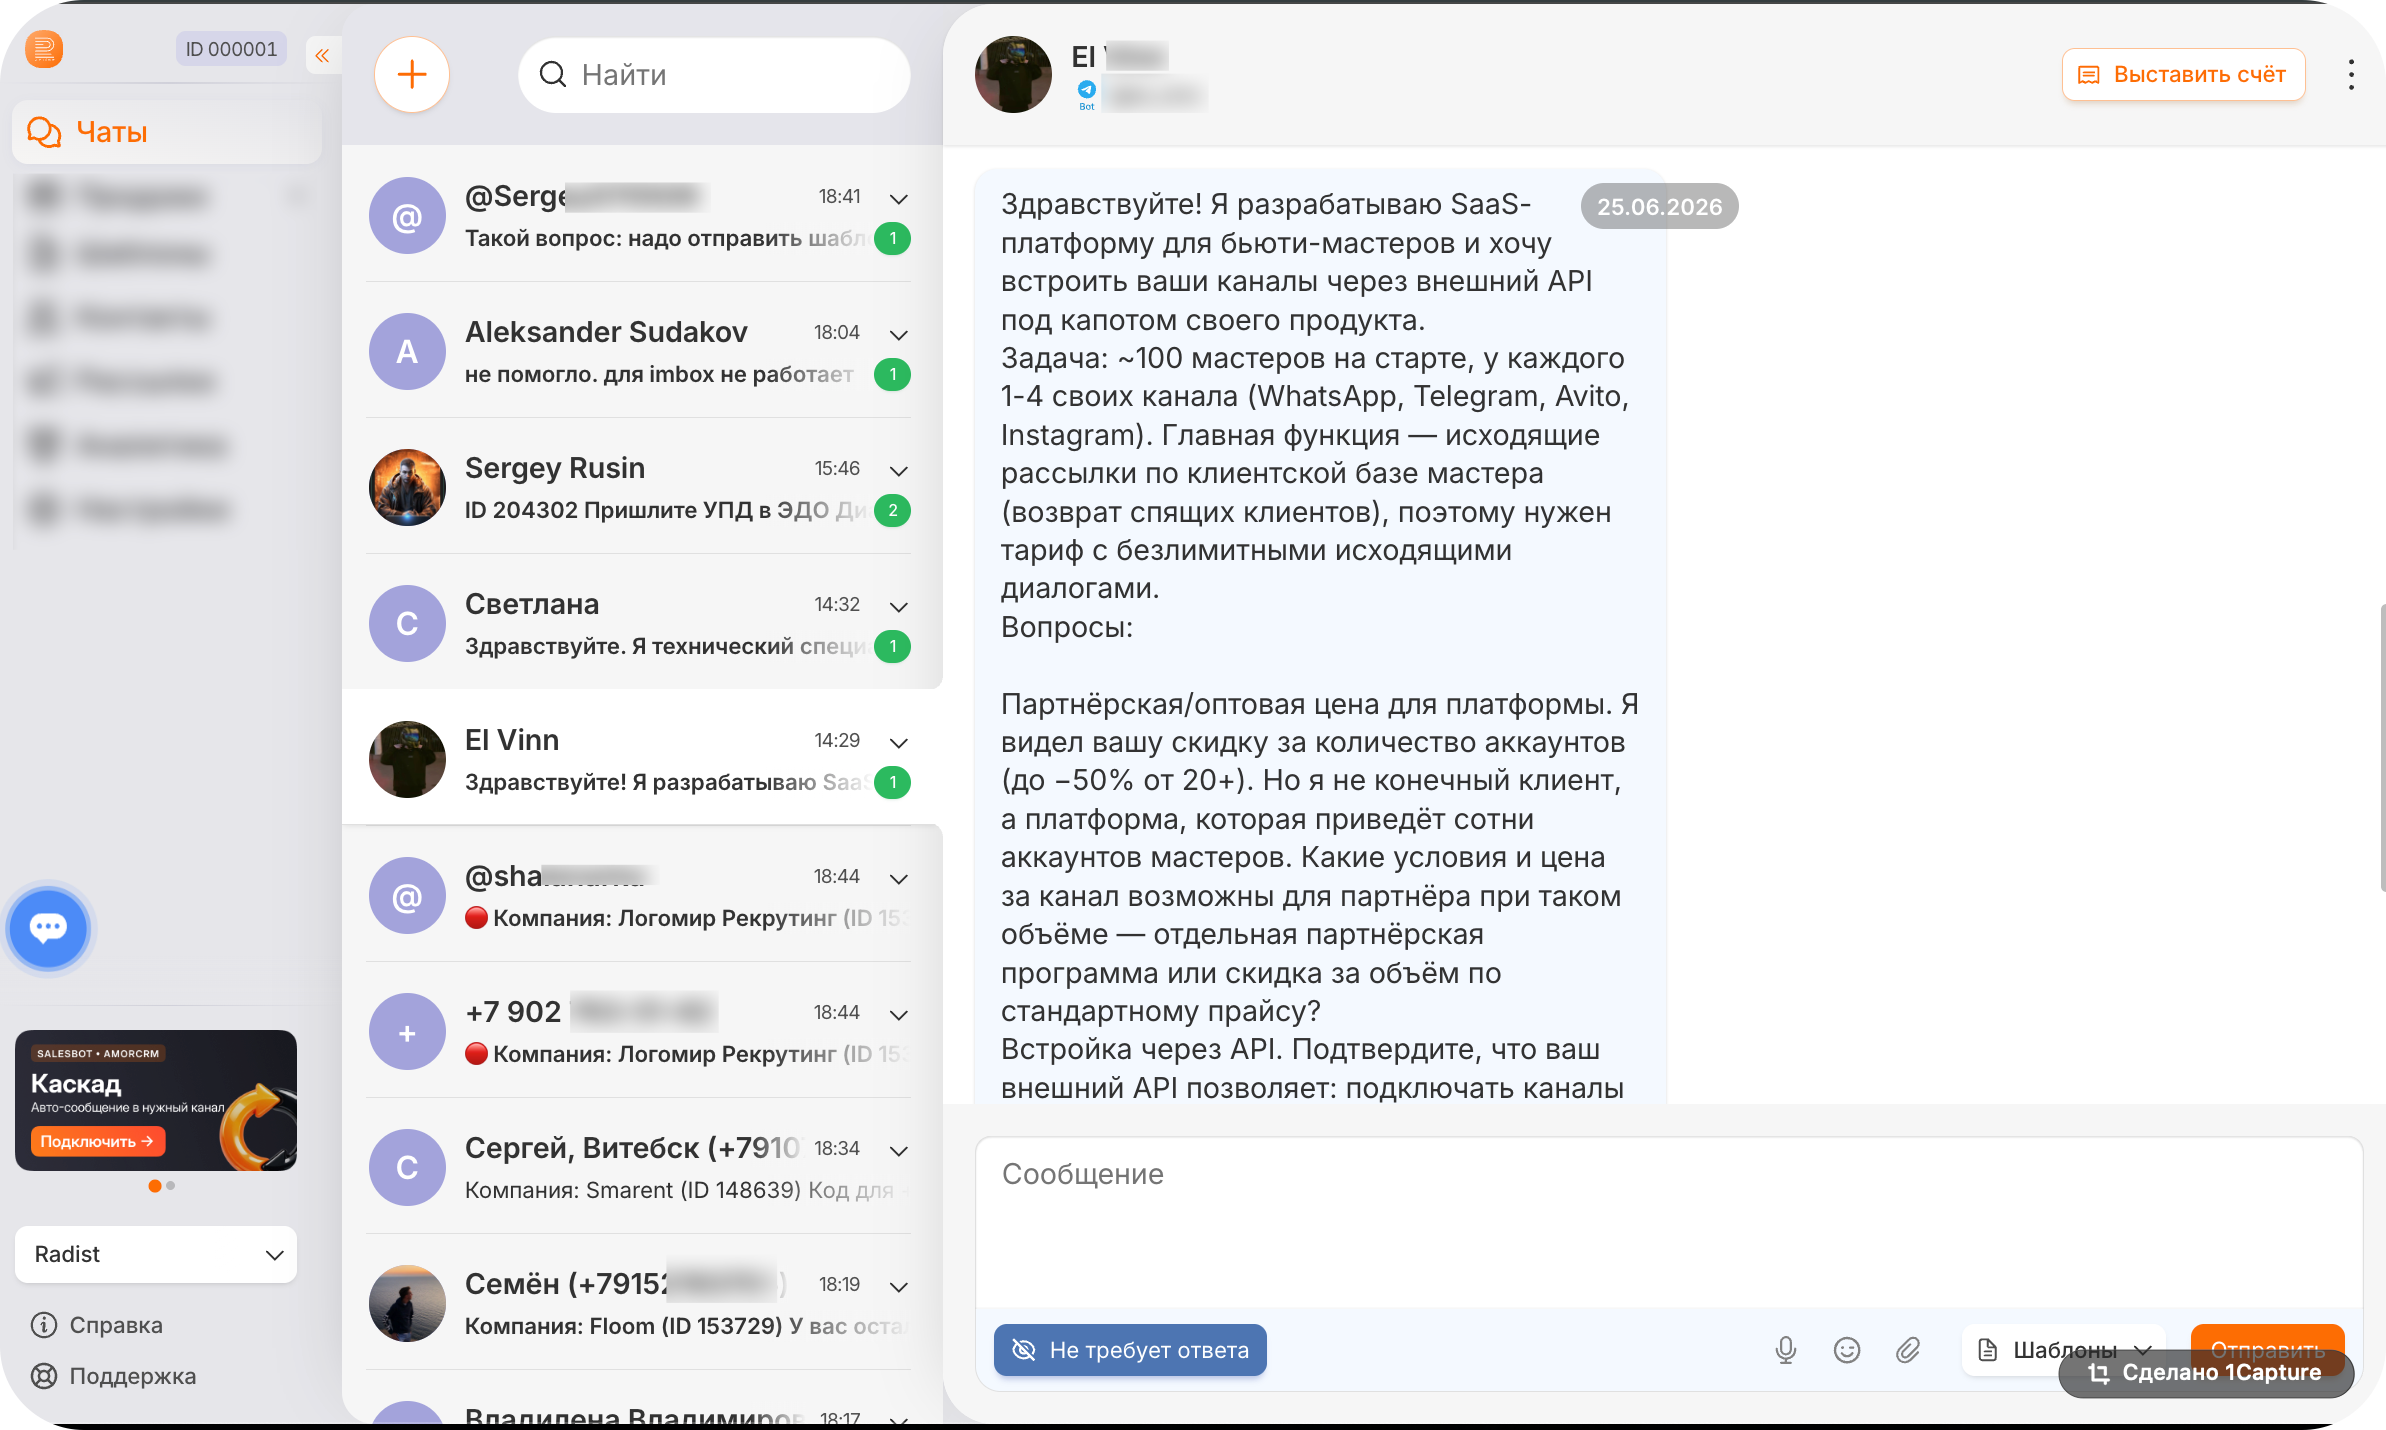Open Справка help link
2386x1430 pixels.
pyautogui.click(x=97, y=1325)
